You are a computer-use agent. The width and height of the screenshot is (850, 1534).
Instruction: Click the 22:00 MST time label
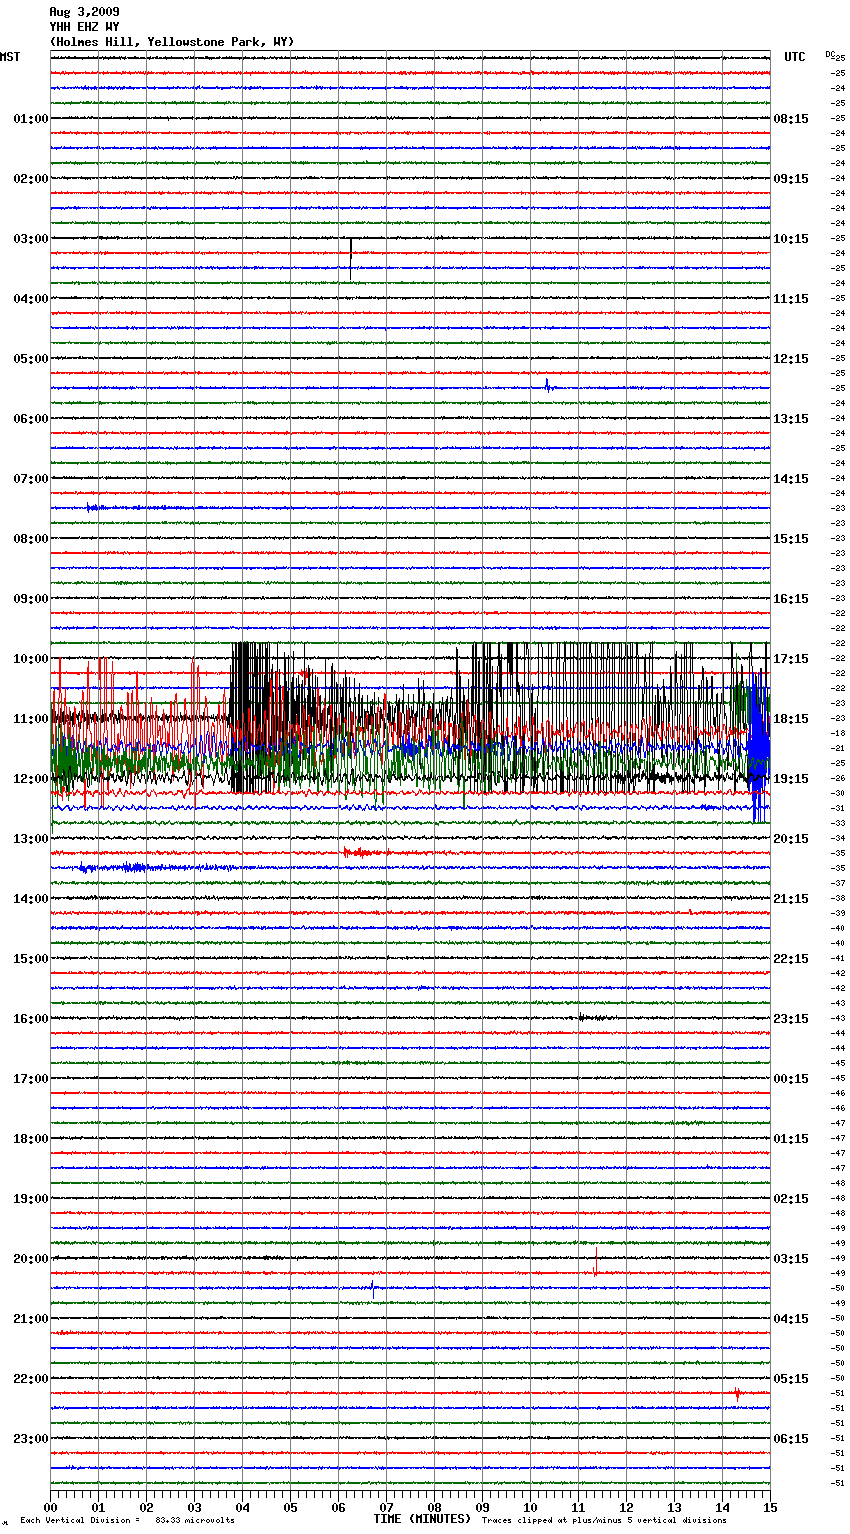pyautogui.click(x=31, y=1379)
